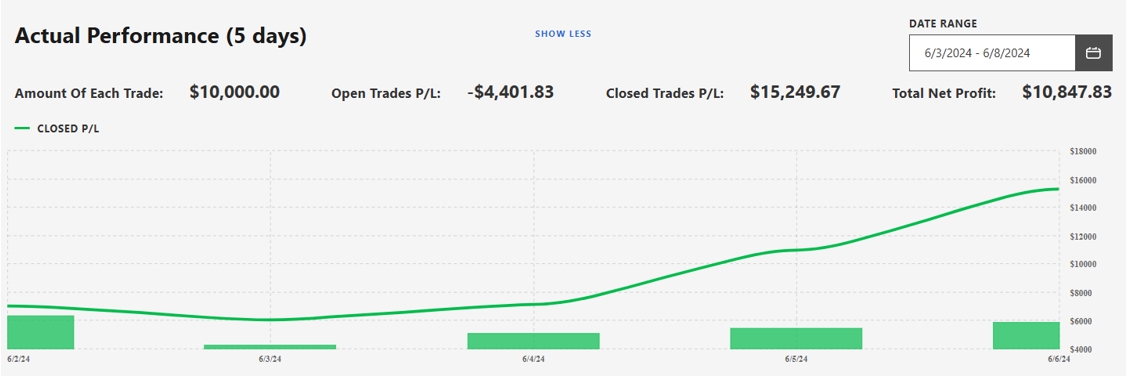The image size is (1126, 380).
Task: Select the green bar for 6/6/24
Action: pos(1026,335)
